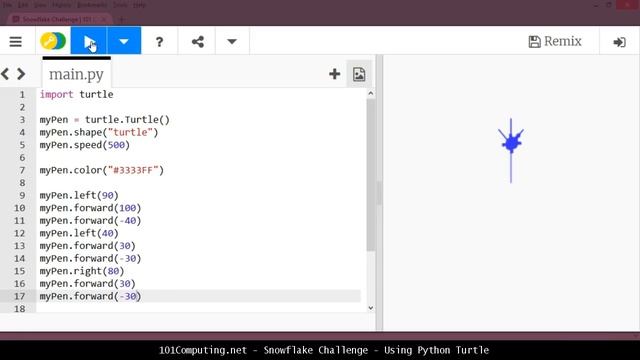
Task: Go to previous file tab arrow
Action: [5, 74]
